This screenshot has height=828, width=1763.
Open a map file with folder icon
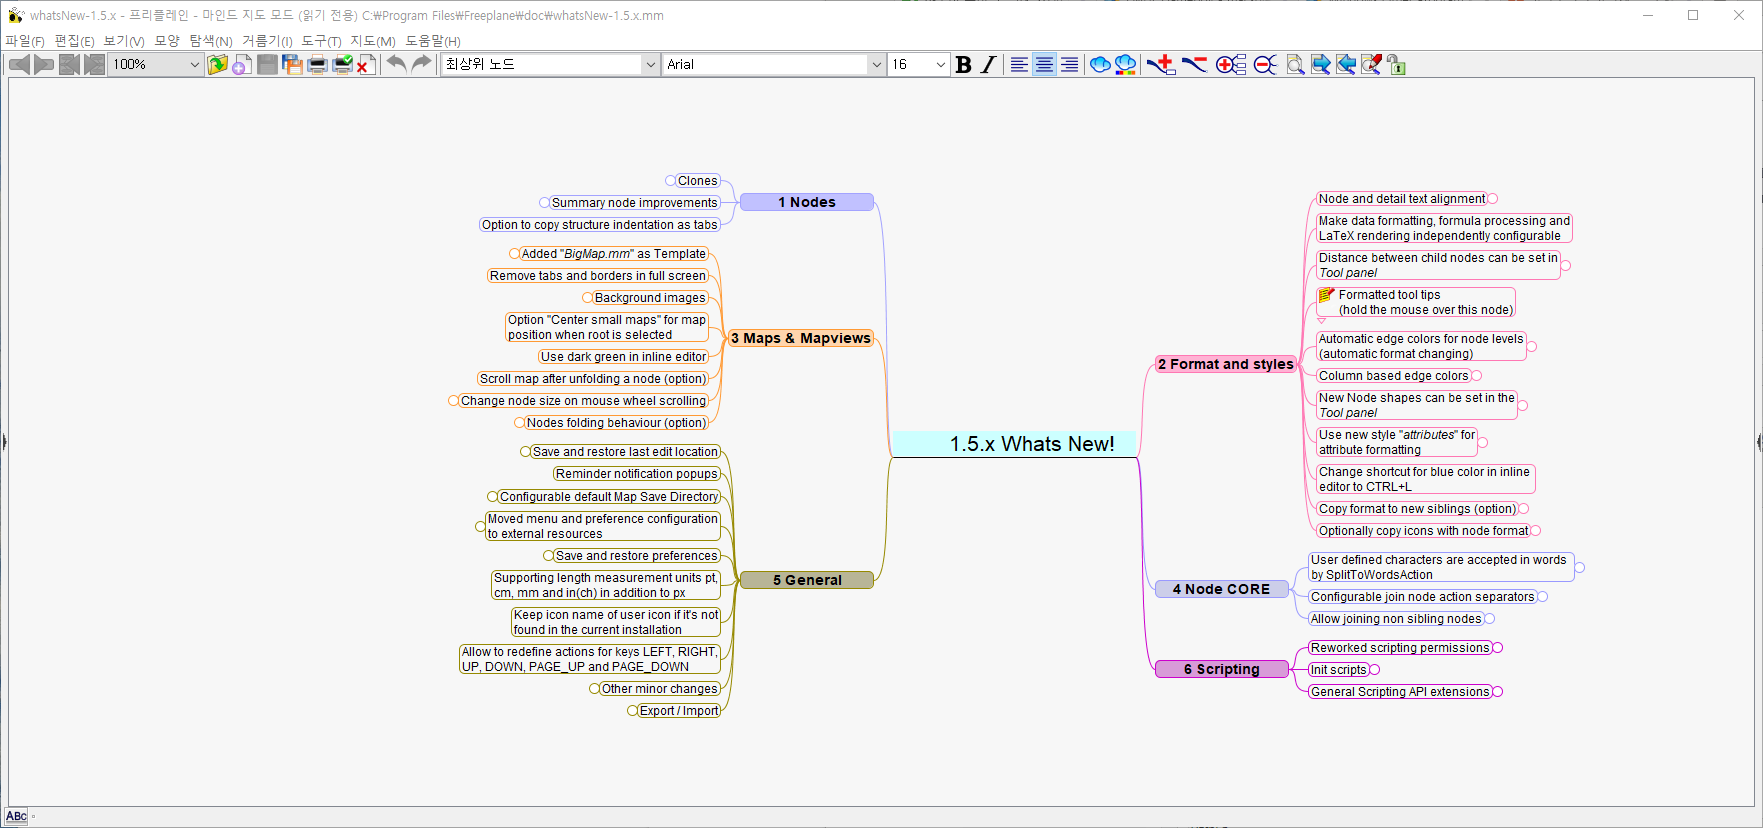pyautogui.click(x=218, y=64)
